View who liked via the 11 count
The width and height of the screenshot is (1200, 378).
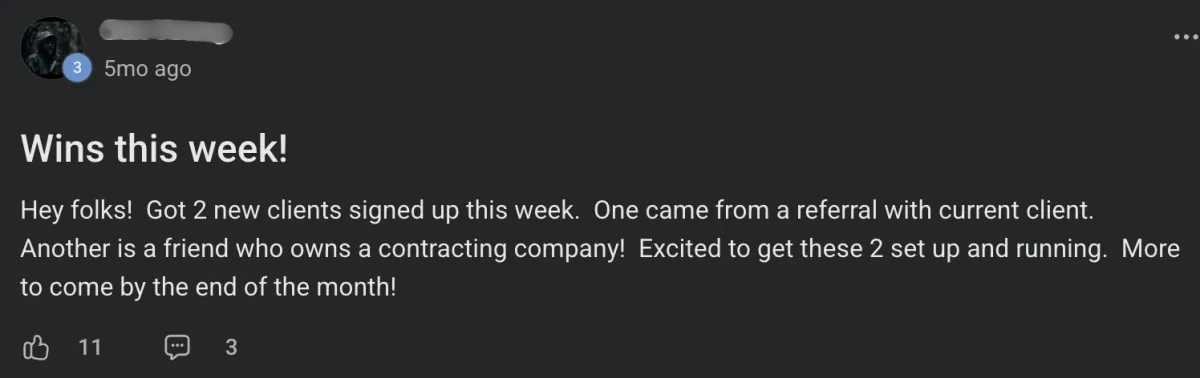tap(90, 348)
